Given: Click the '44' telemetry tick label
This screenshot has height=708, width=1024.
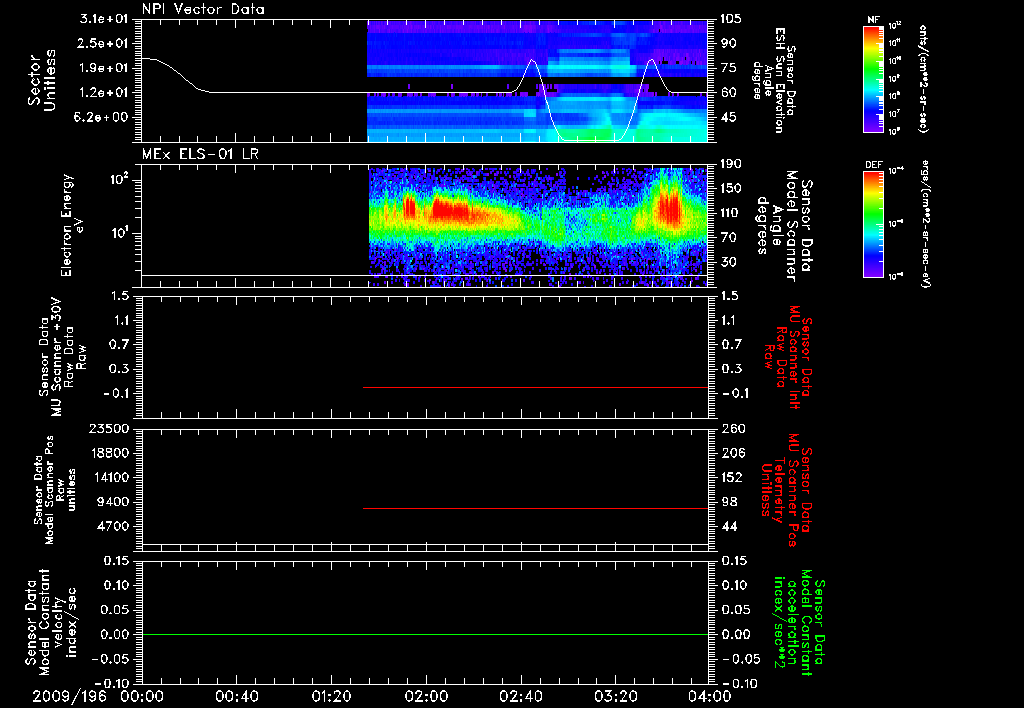Looking at the screenshot, I should (x=728, y=526).
